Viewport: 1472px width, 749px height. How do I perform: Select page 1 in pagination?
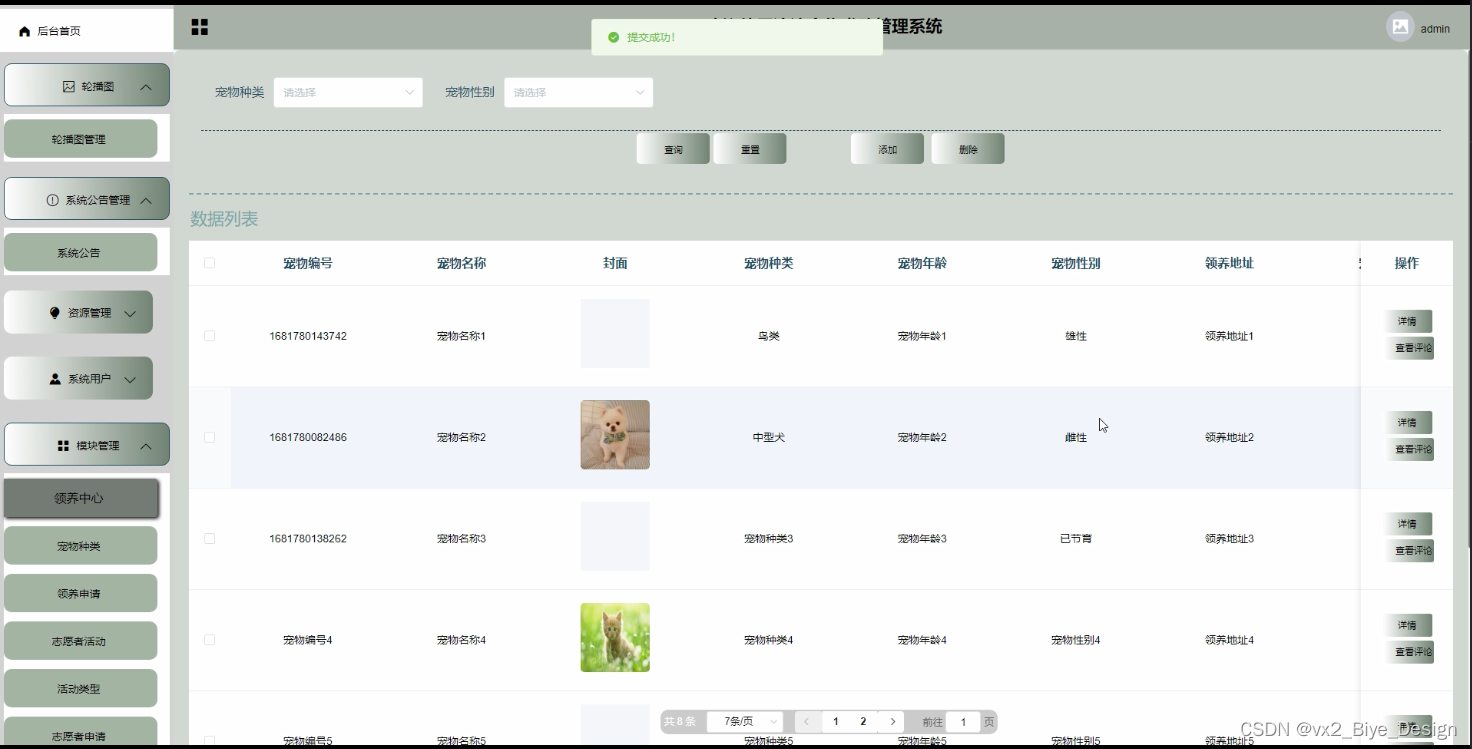pos(836,721)
